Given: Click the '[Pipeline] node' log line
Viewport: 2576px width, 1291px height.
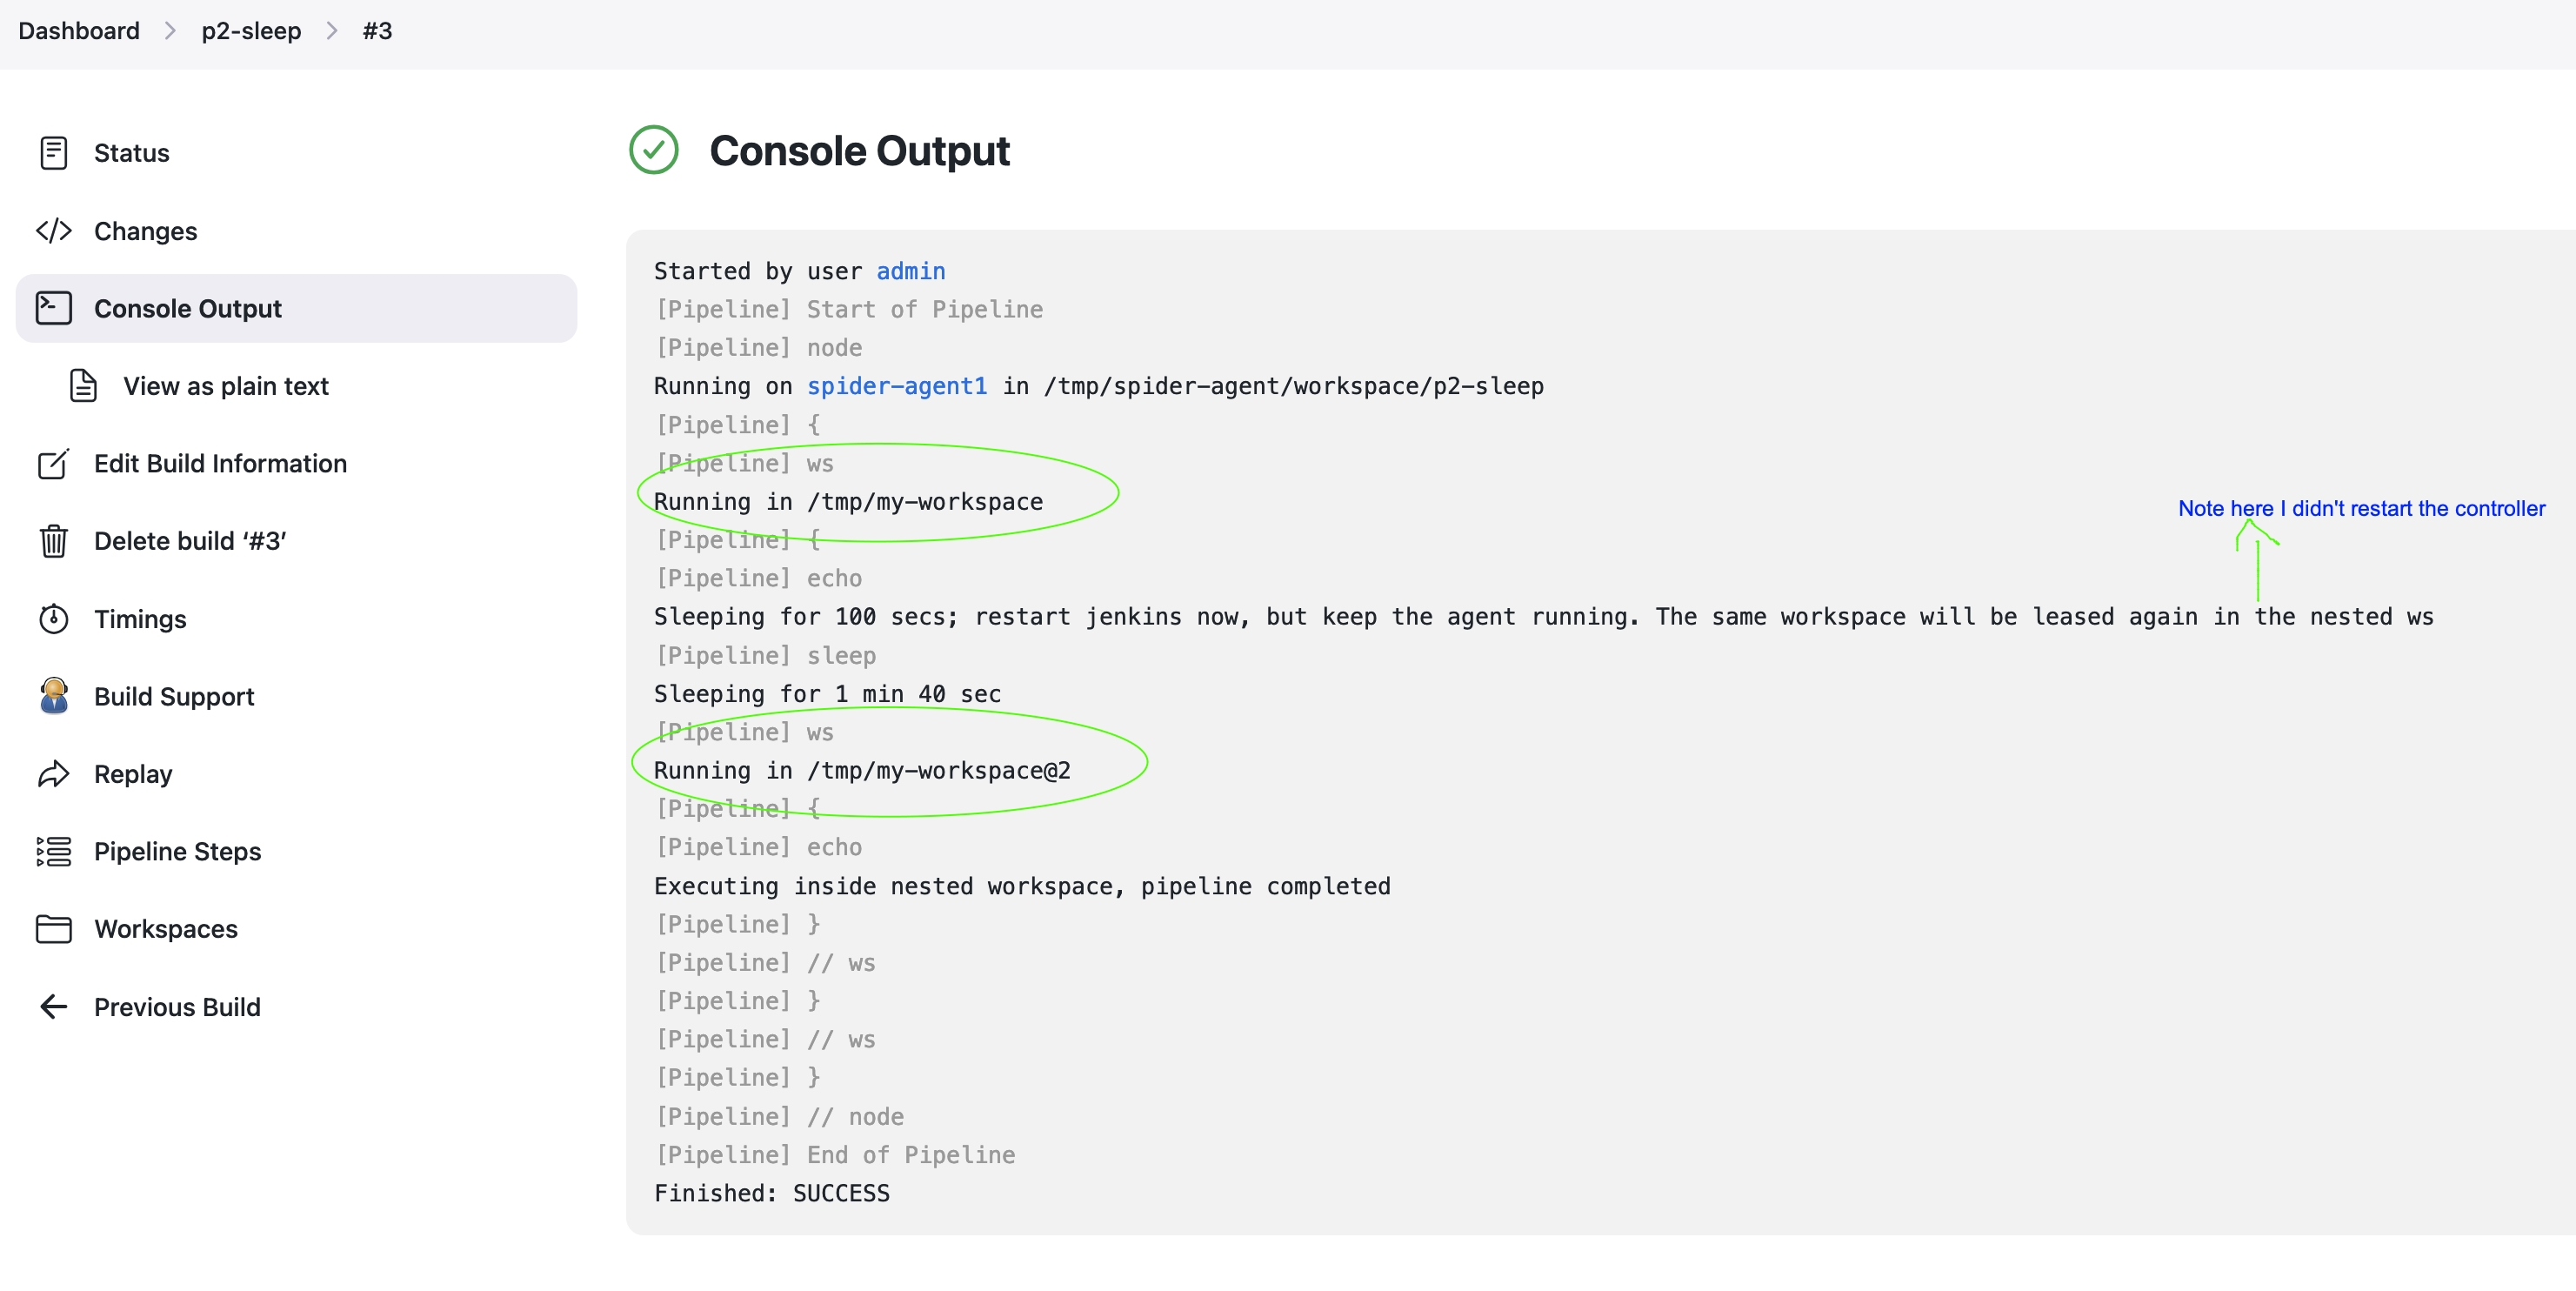Looking at the screenshot, I should 758,347.
